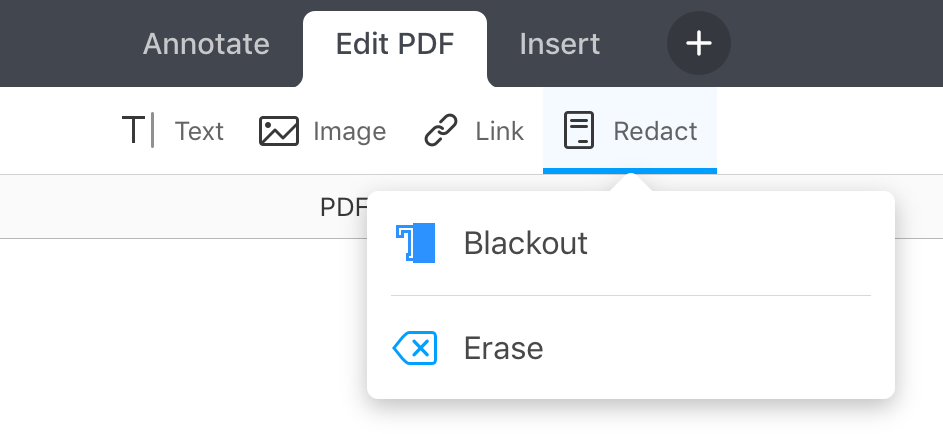This screenshot has height=434, width=943.
Task: Choose Erase from the Redact popup
Action: (x=503, y=348)
